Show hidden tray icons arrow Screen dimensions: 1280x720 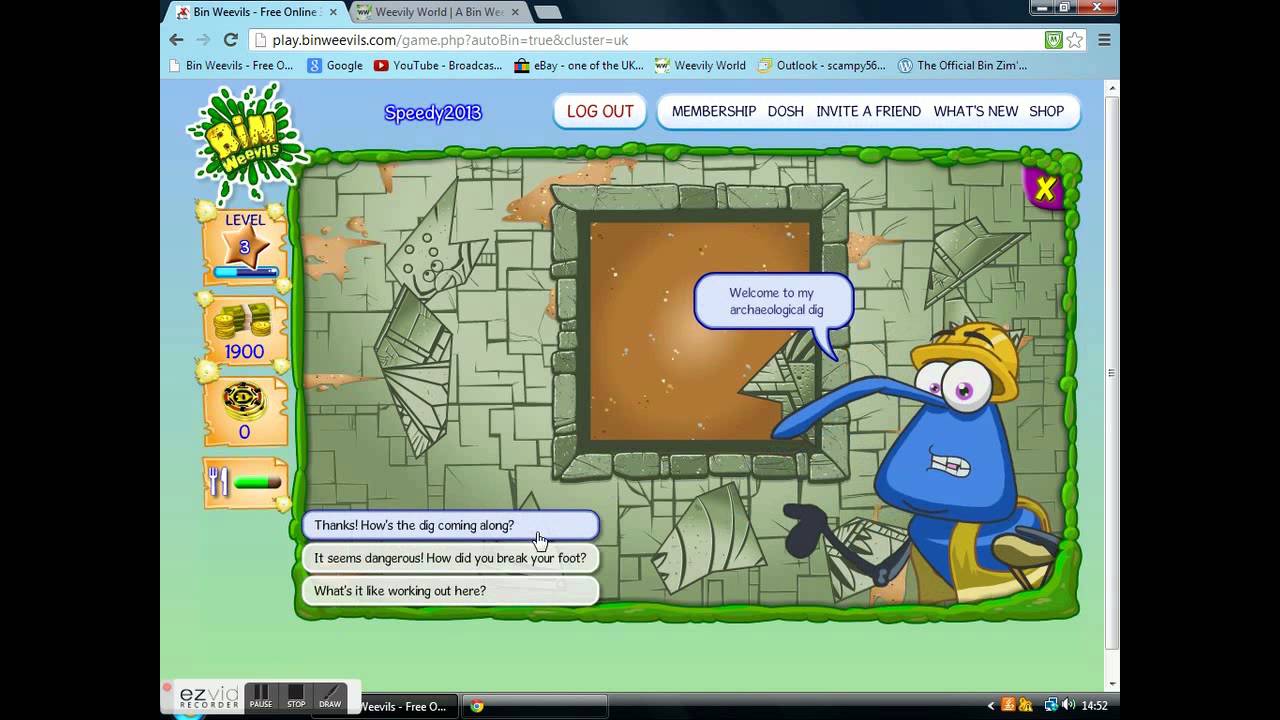pyautogui.click(x=991, y=705)
